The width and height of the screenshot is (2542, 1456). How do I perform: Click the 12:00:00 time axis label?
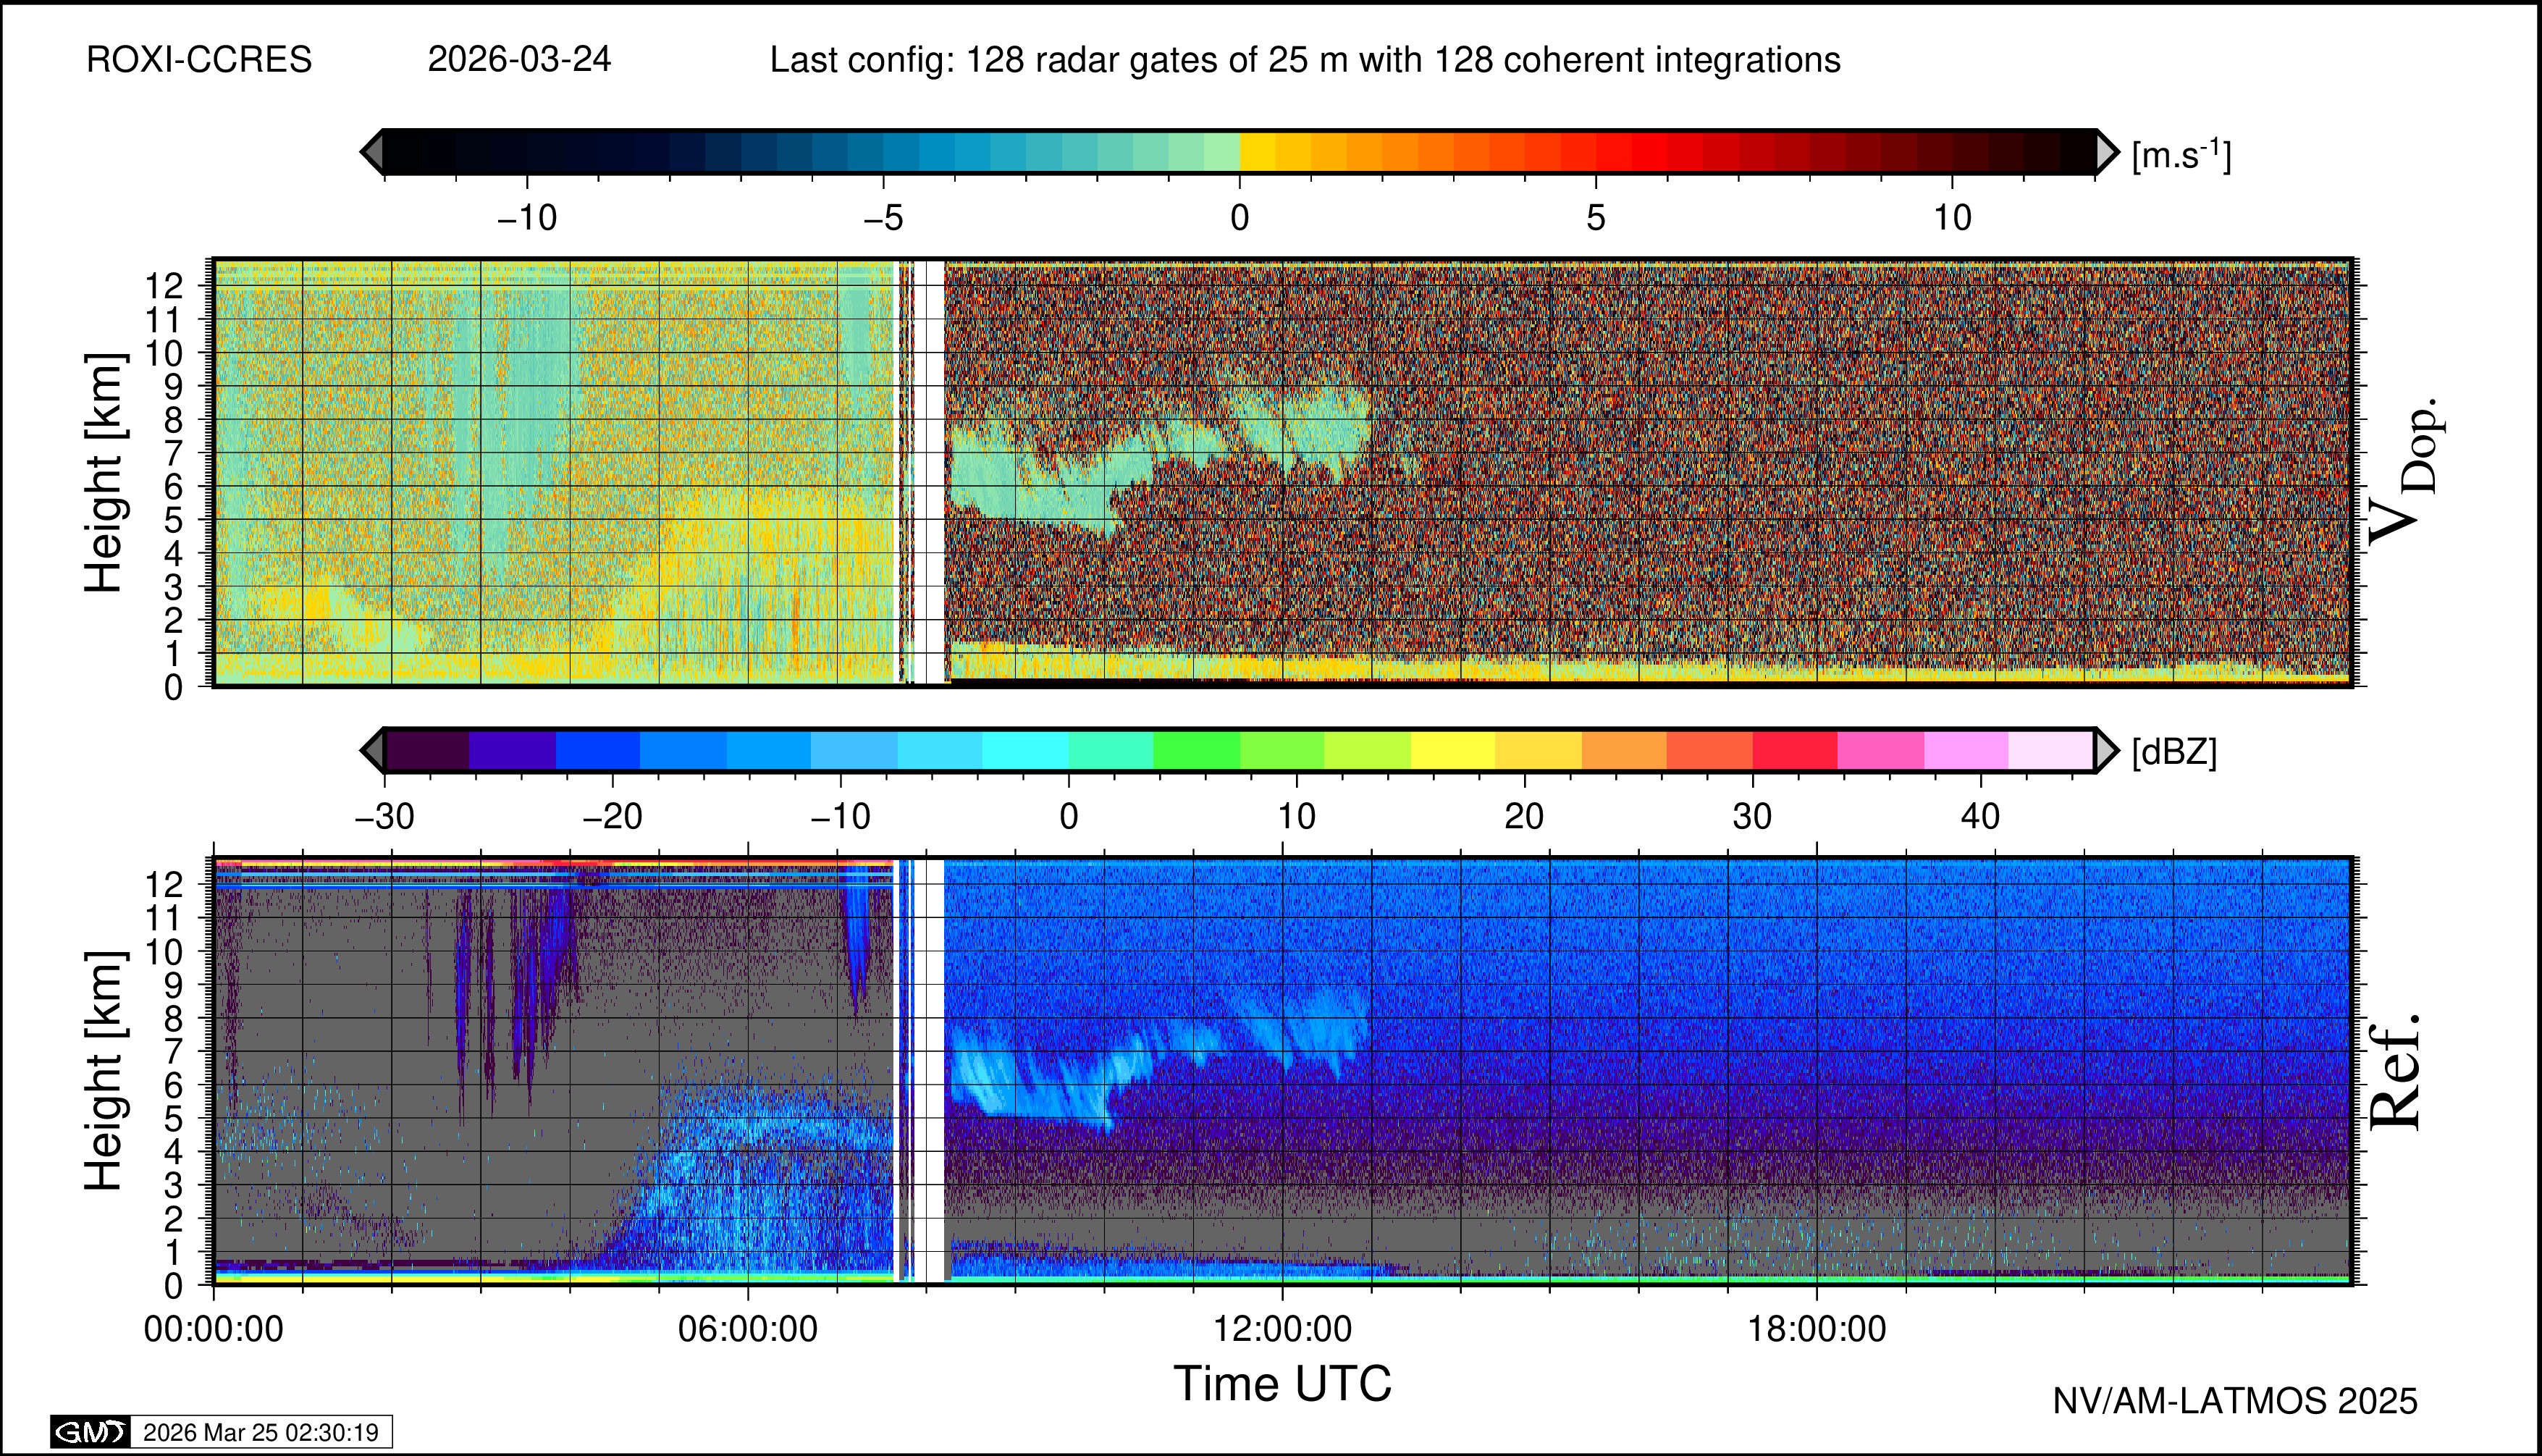point(1282,1330)
